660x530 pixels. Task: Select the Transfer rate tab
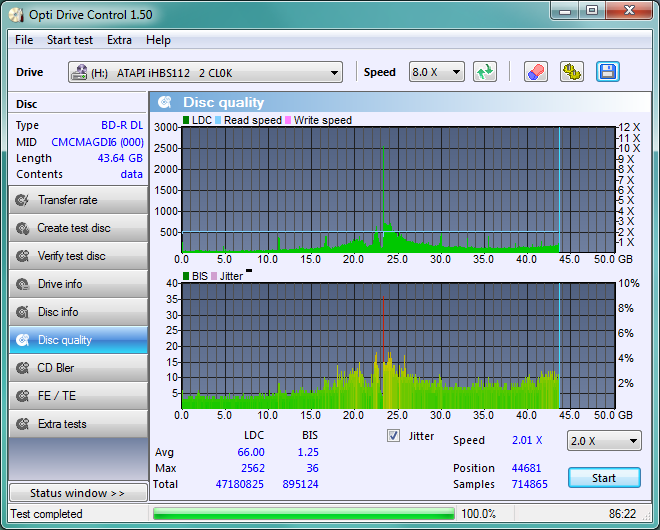78,200
